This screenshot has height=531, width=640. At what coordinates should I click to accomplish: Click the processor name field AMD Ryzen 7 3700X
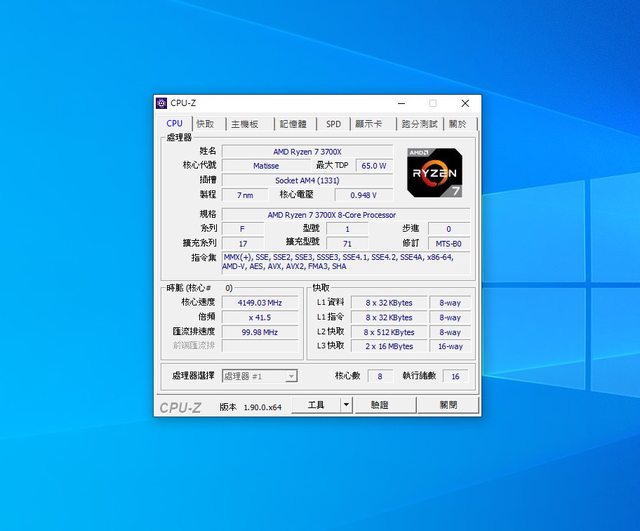(x=307, y=151)
